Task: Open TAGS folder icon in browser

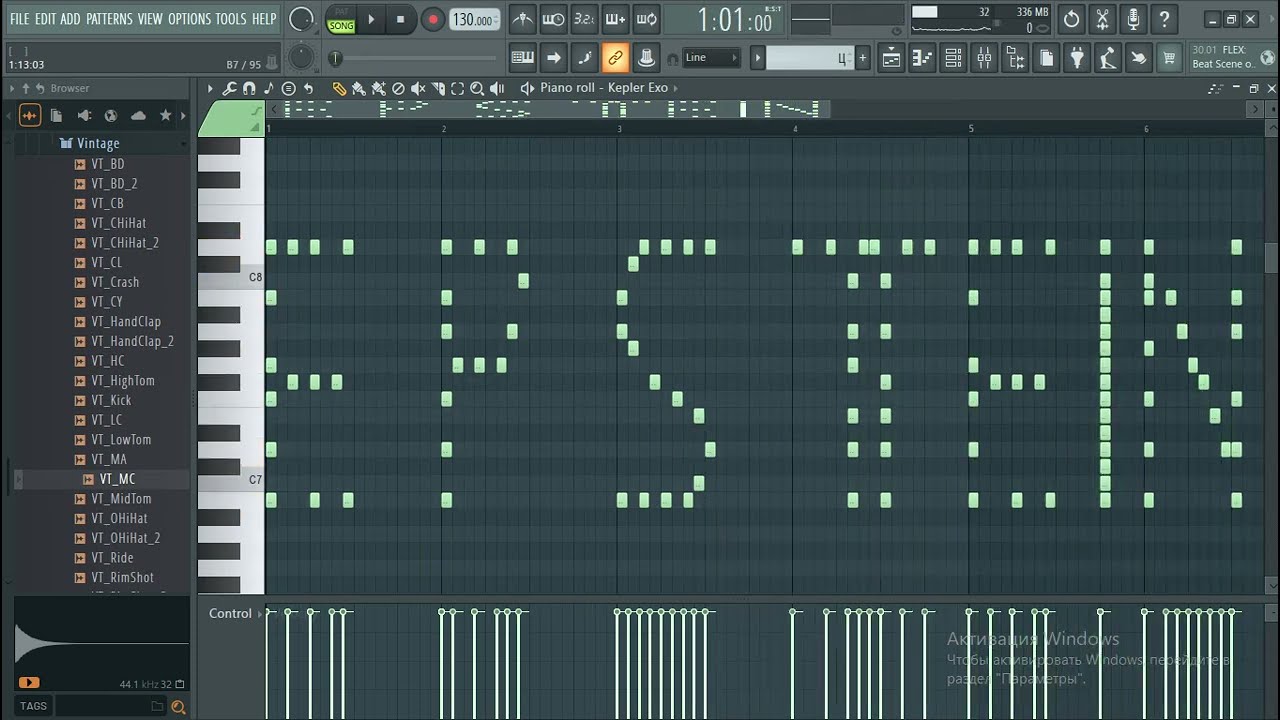Action: tap(157, 706)
